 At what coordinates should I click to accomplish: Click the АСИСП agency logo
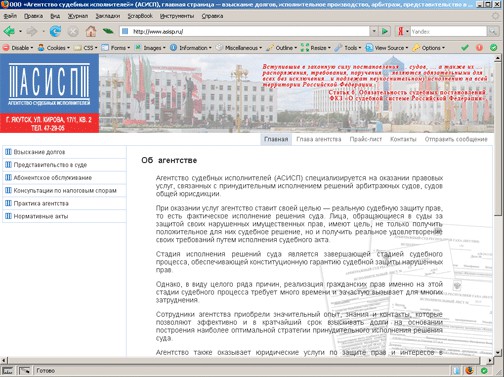click(49, 84)
